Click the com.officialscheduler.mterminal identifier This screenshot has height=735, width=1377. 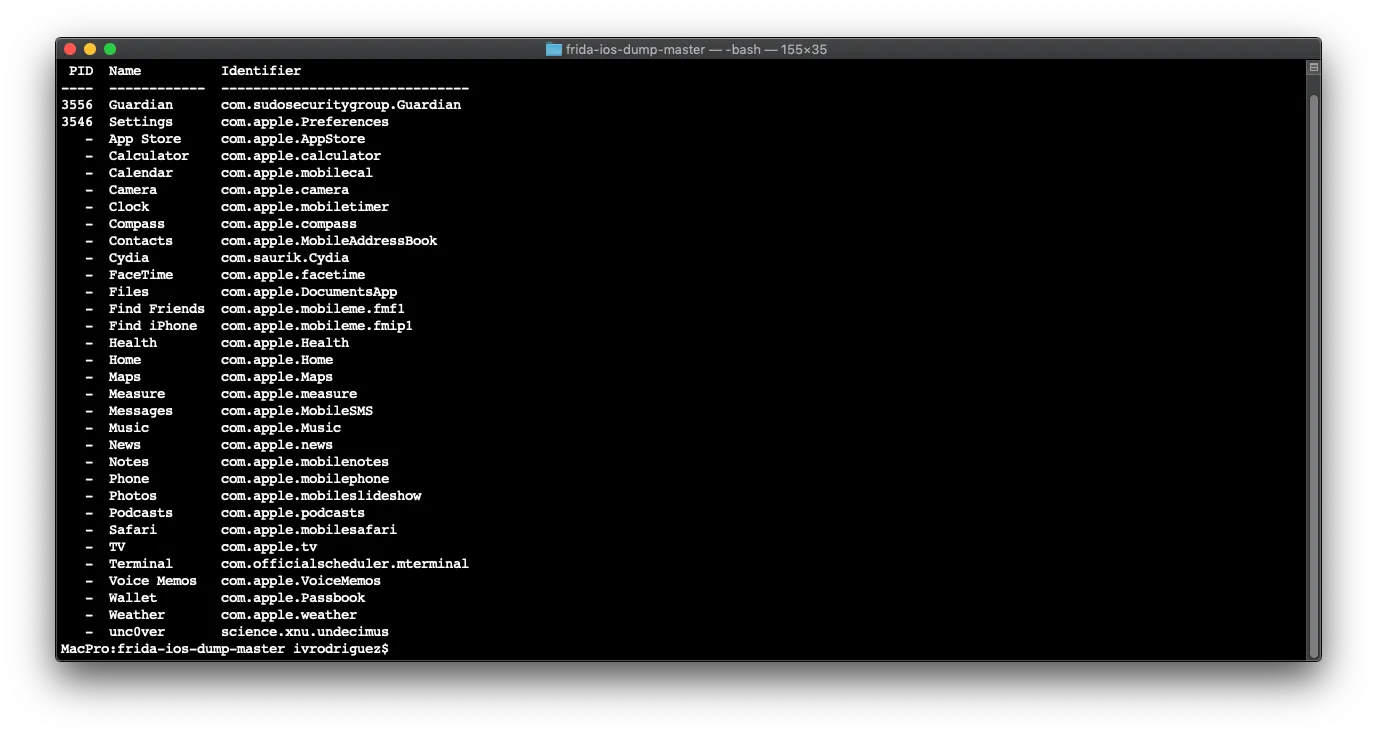(x=345, y=564)
